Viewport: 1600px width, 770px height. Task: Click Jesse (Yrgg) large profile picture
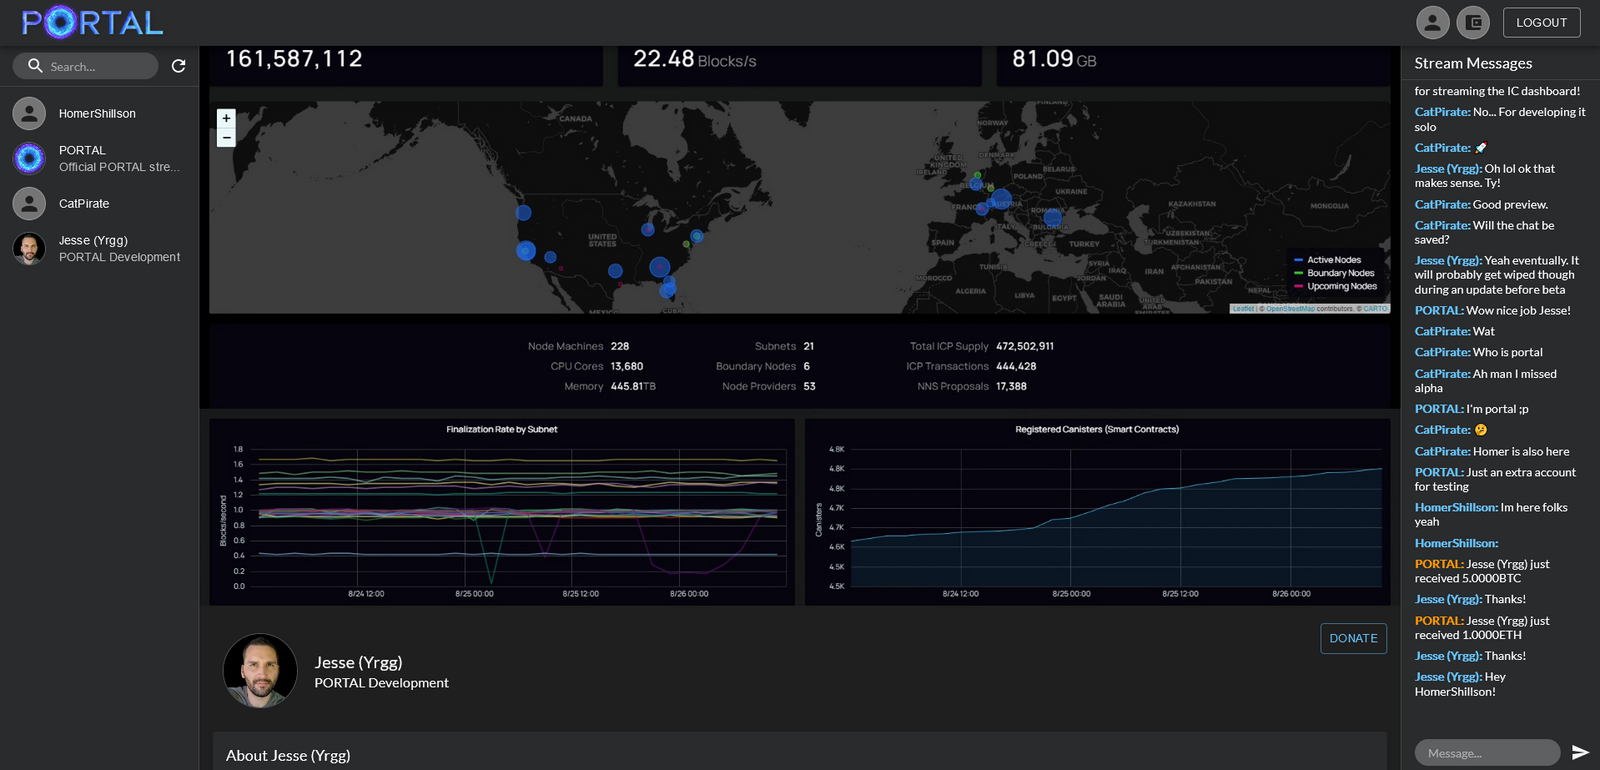pos(260,671)
